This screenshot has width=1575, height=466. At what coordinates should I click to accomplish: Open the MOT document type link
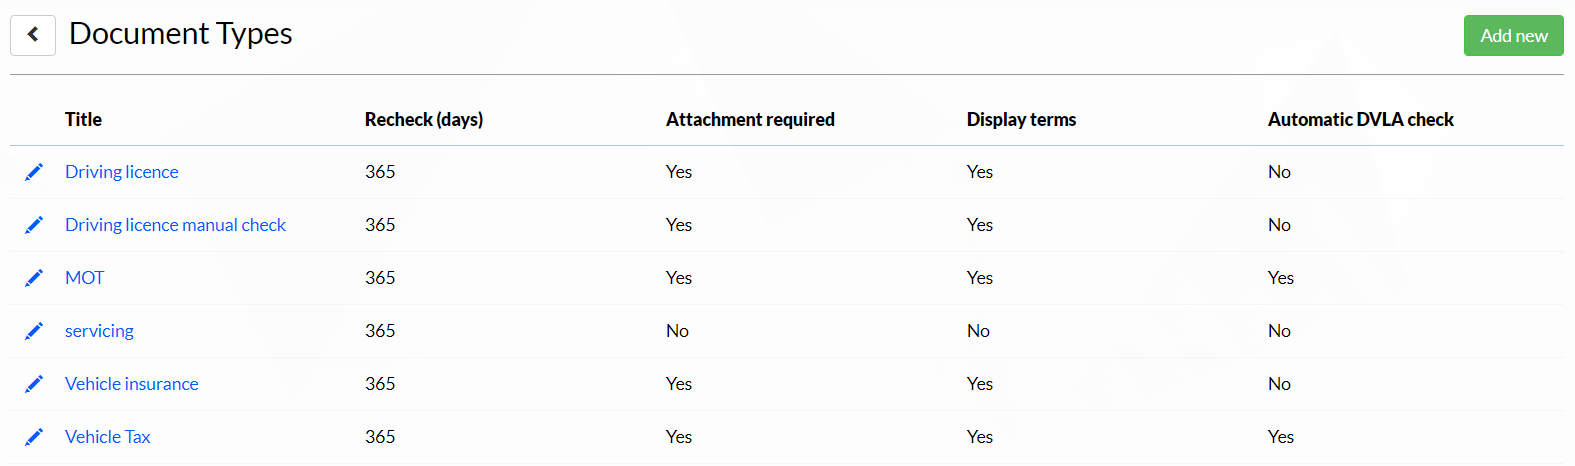[x=84, y=278]
